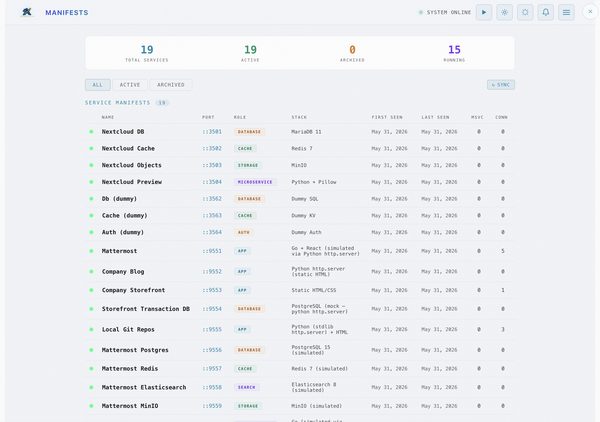Open port link :9555
Screen dimensions: 600x422
pyautogui.click(x=212, y=329)
